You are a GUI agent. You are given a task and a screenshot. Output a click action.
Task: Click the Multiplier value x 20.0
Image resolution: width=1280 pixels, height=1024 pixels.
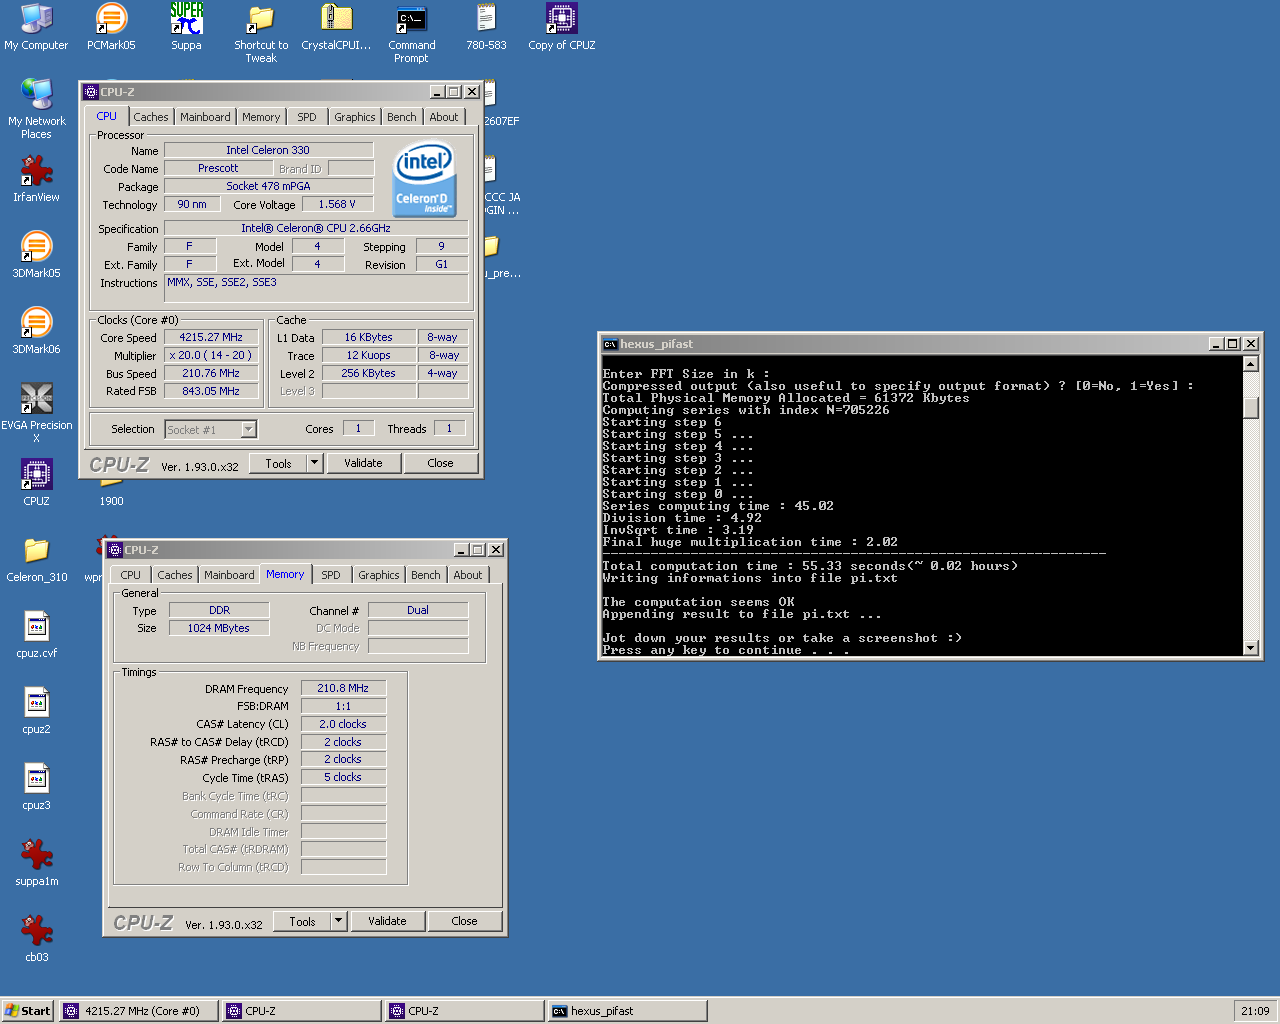(x=211, y=356)
